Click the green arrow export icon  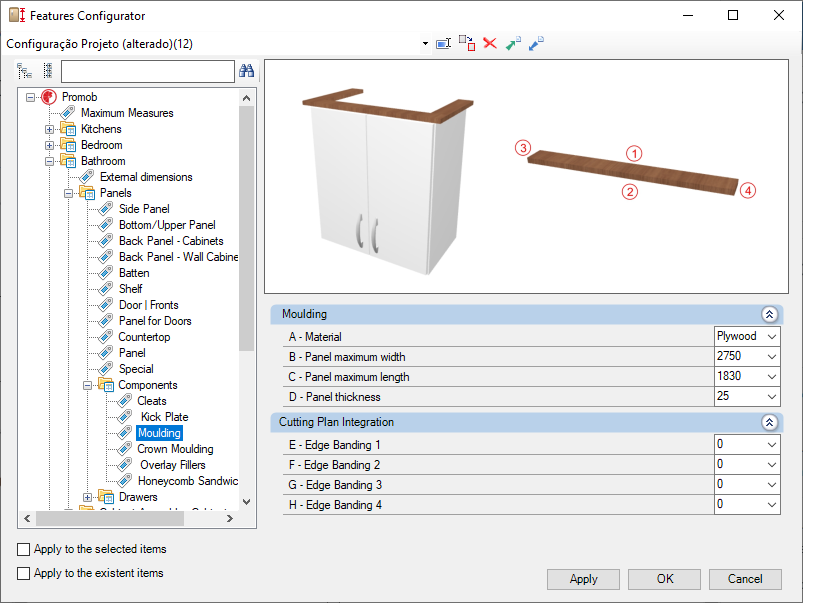pos(513,44)
